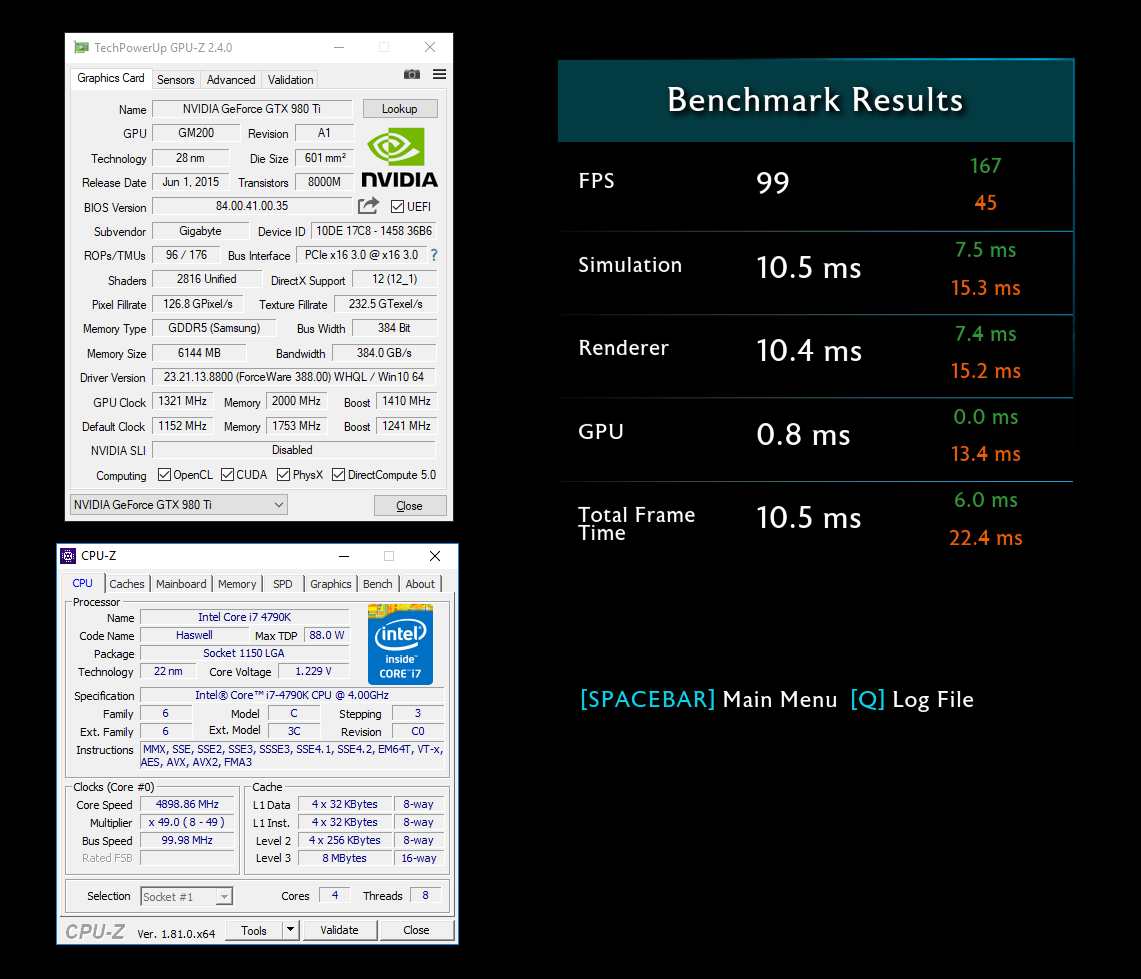Click the average FPS value 99
Viewport: 1141px width, 979px height.
point(773,182)
